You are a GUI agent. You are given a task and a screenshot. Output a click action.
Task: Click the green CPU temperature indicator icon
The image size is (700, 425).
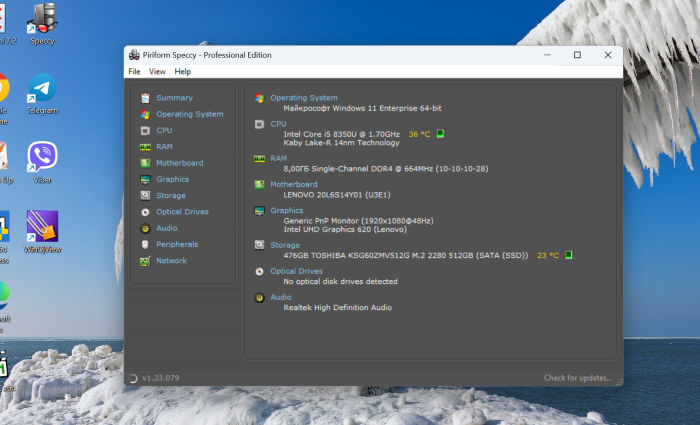[440, 133]
